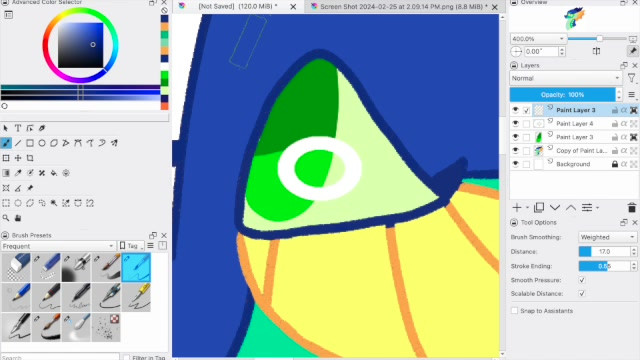Adjust the Overview zoom slider
Viewport: 640px width, 360px height.
597,39
